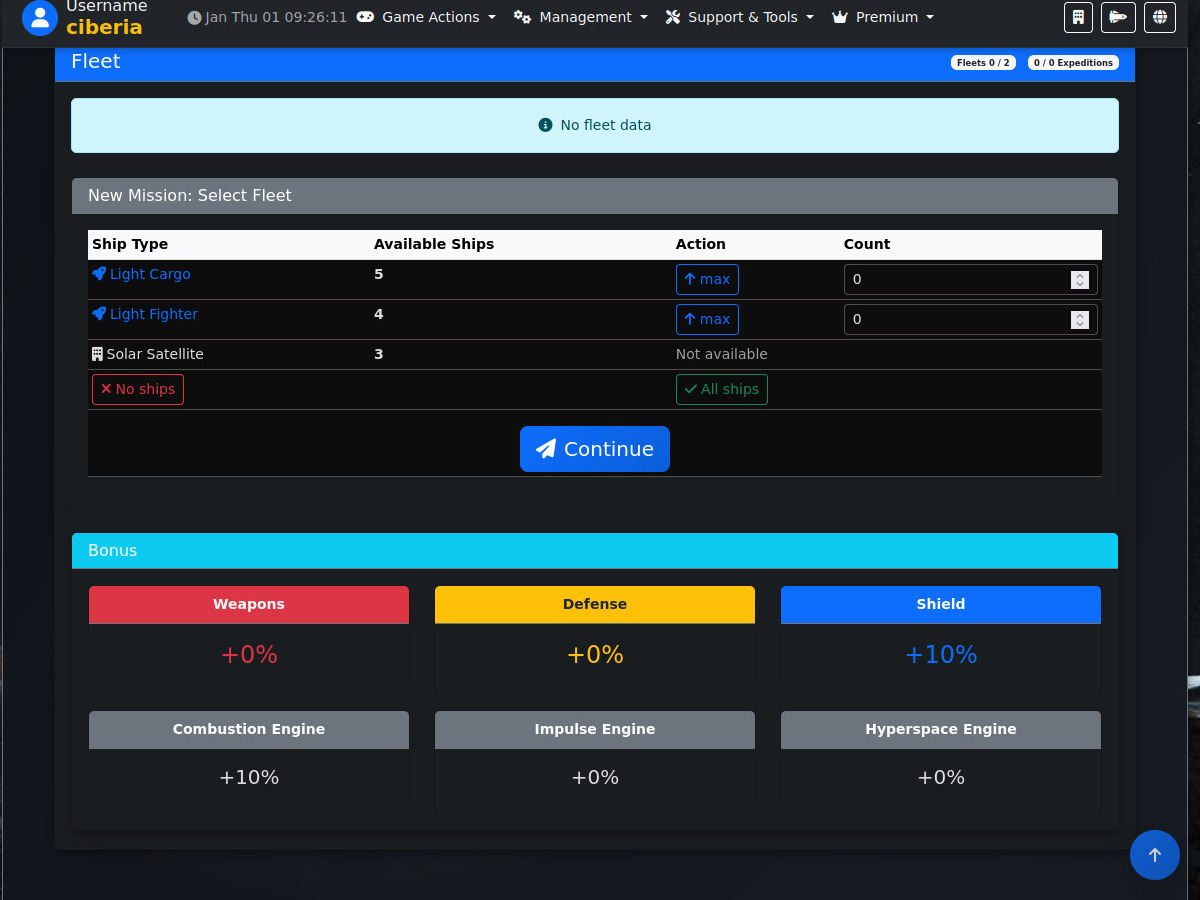Open the Light Fighter ship link

pyautogui.click(x=154, y=314)
